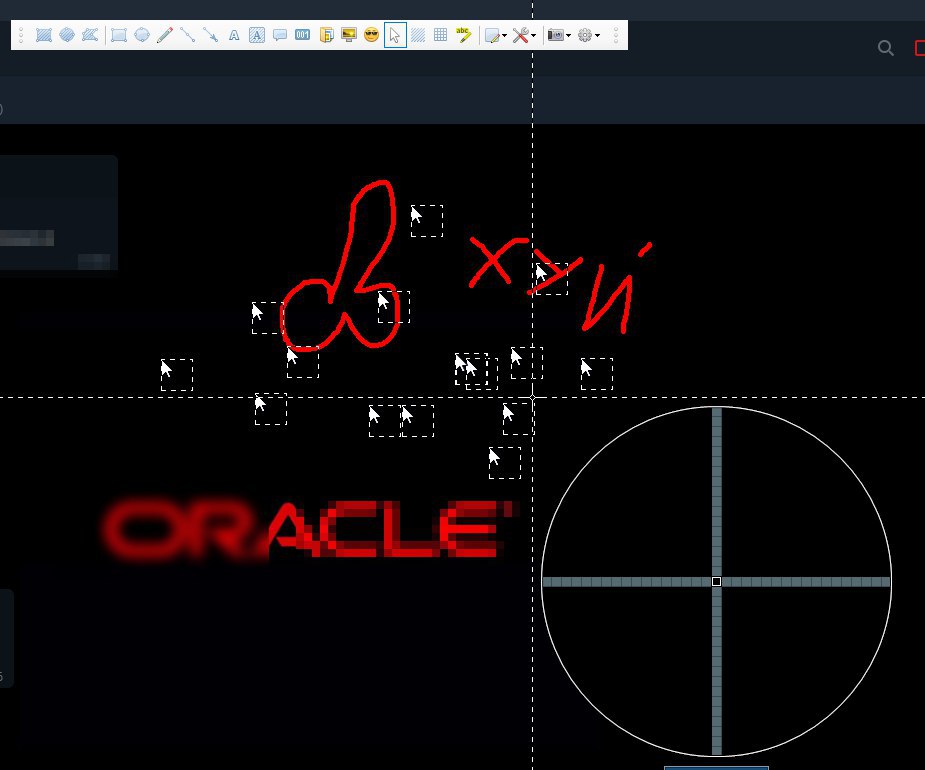Activate the plain text A tool
This screenshot has width=925, height=770.
tap(234, 35)
